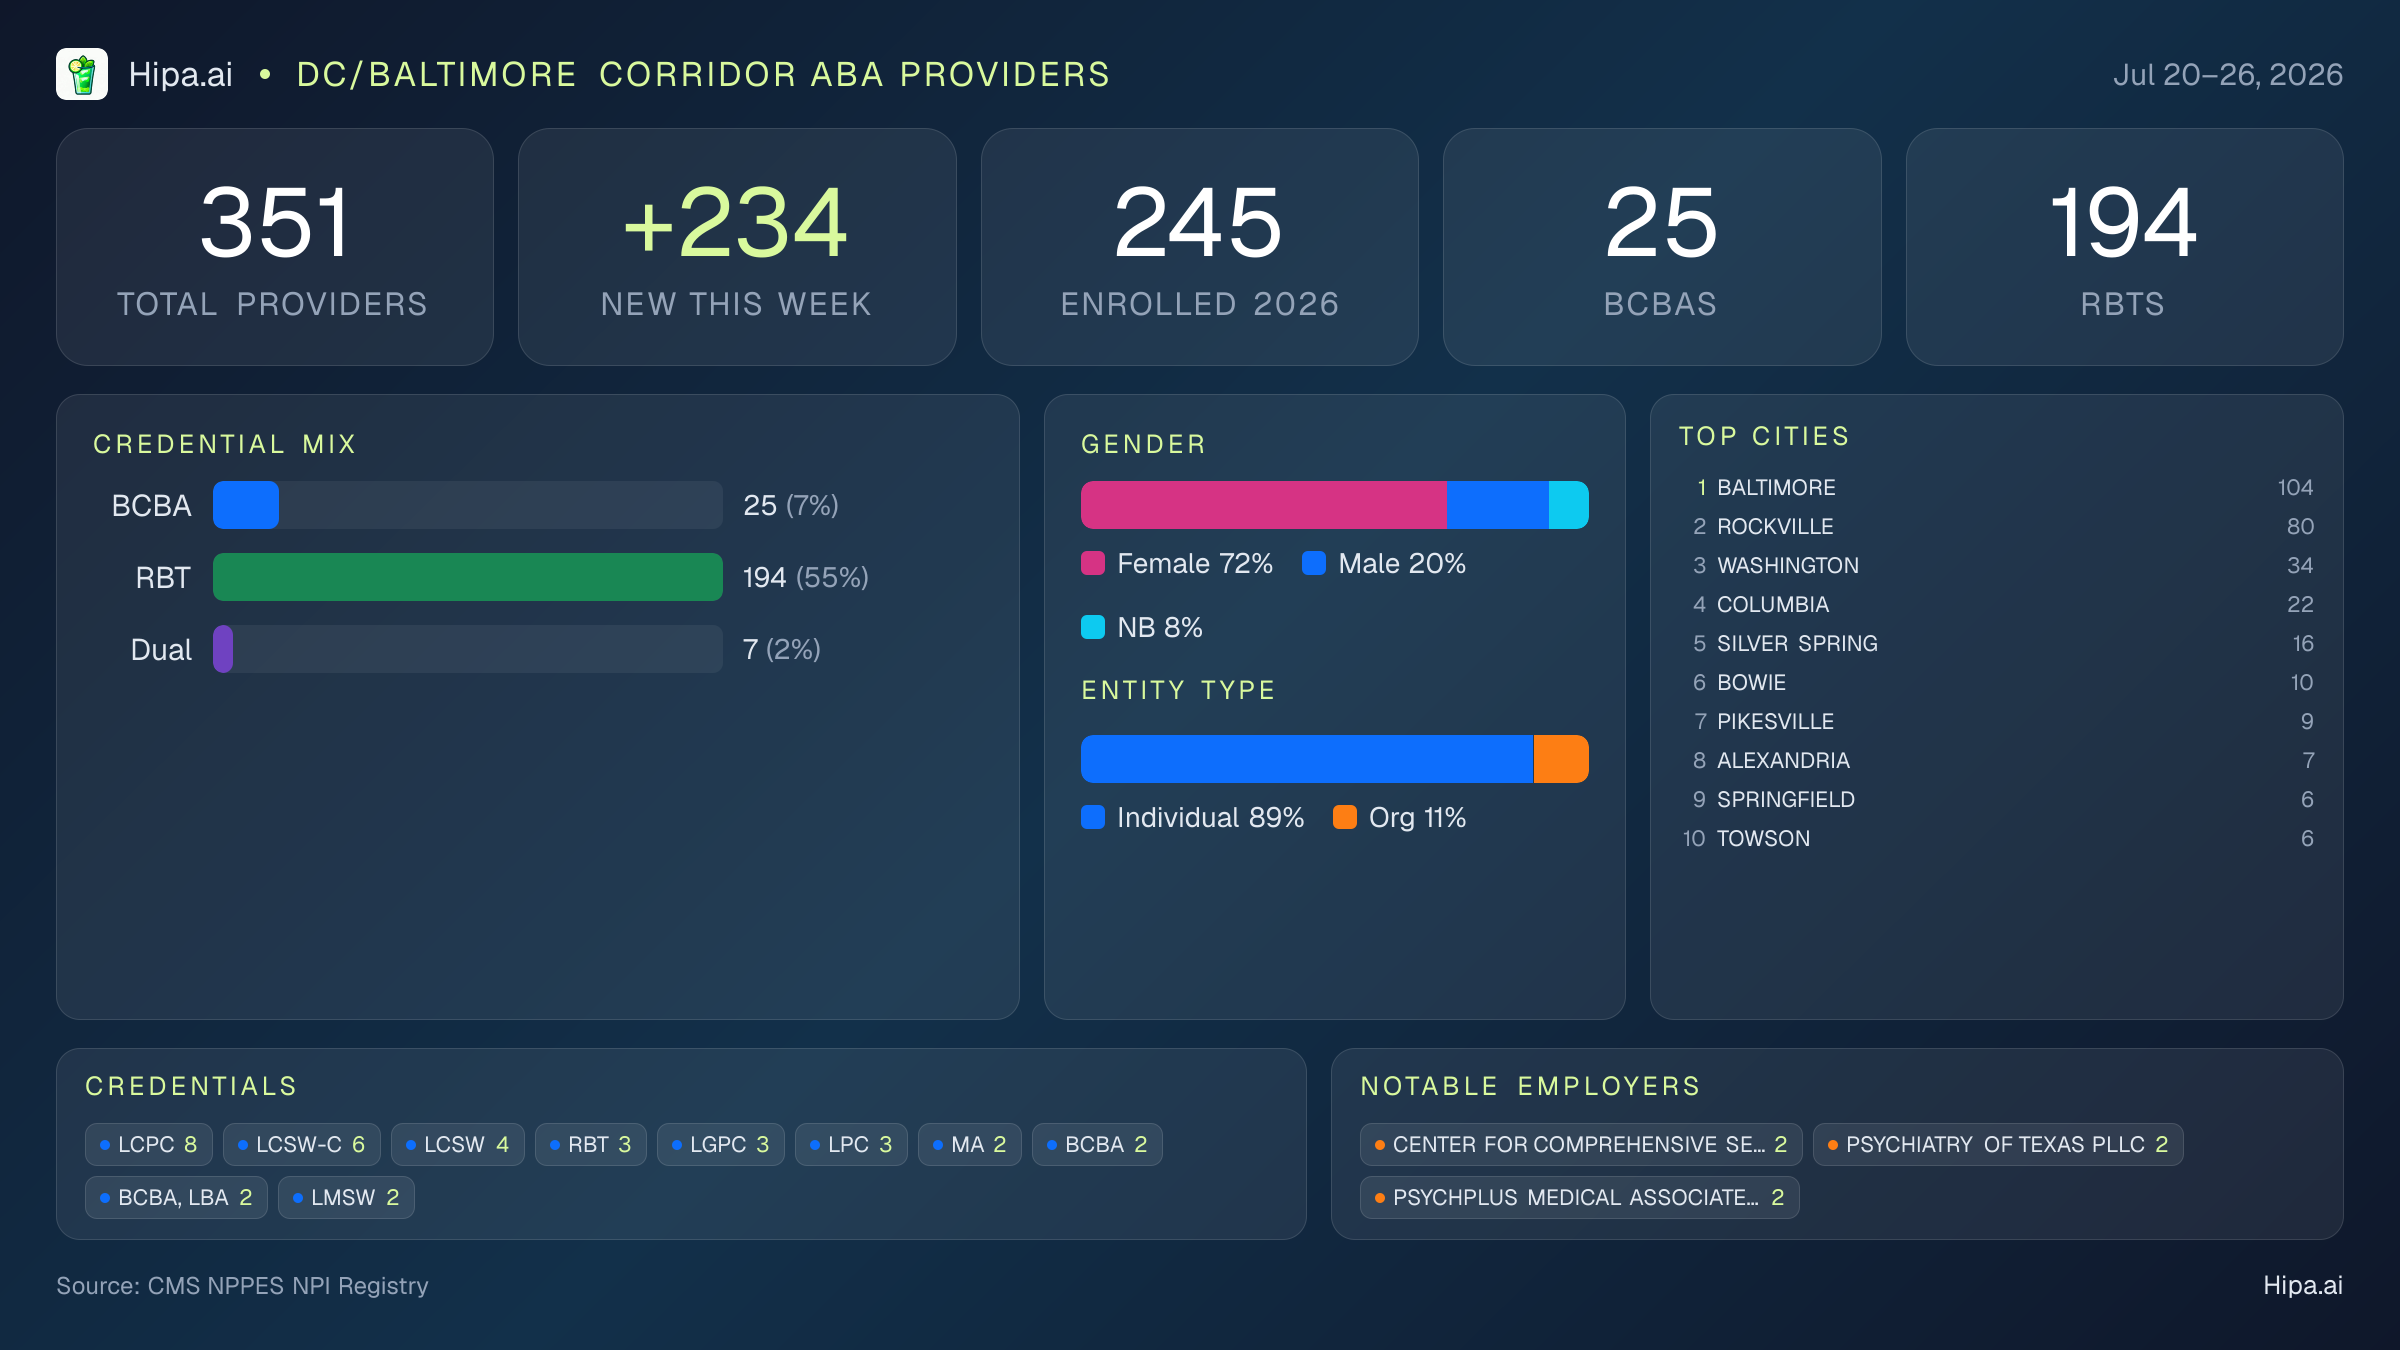Click the LGPC 3 credential chip
Viewport: 2400px width, 1350px height.
click(721, 1144)
